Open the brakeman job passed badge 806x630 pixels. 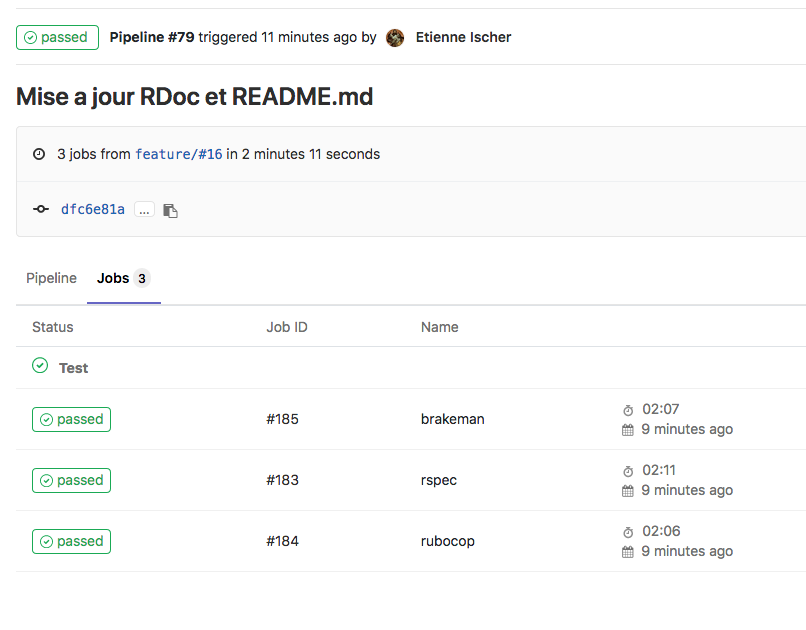(x=71, y=419)
